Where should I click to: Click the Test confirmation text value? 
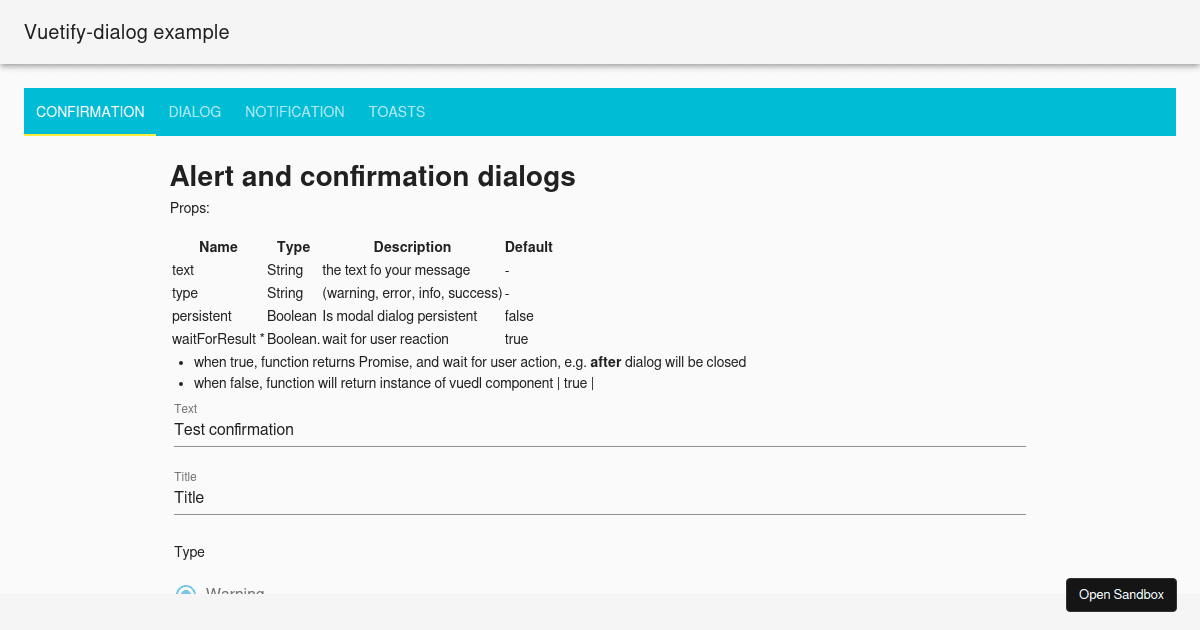pos(233,430)
